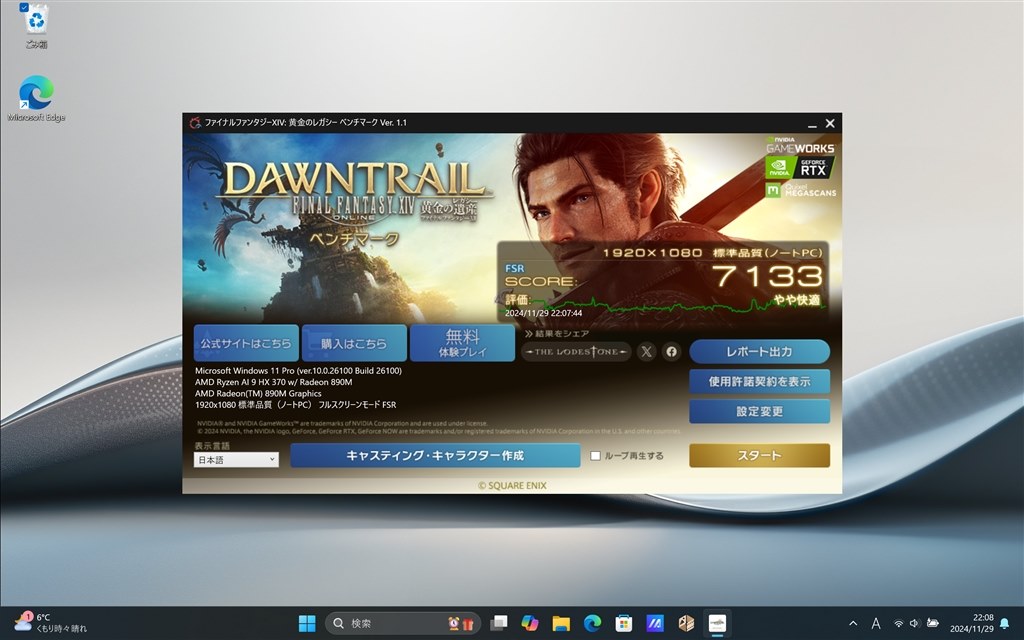The height and width of the screenshot is (640, 1024).
Task: Open Task View on the taskbar
Action: point(500,623)
